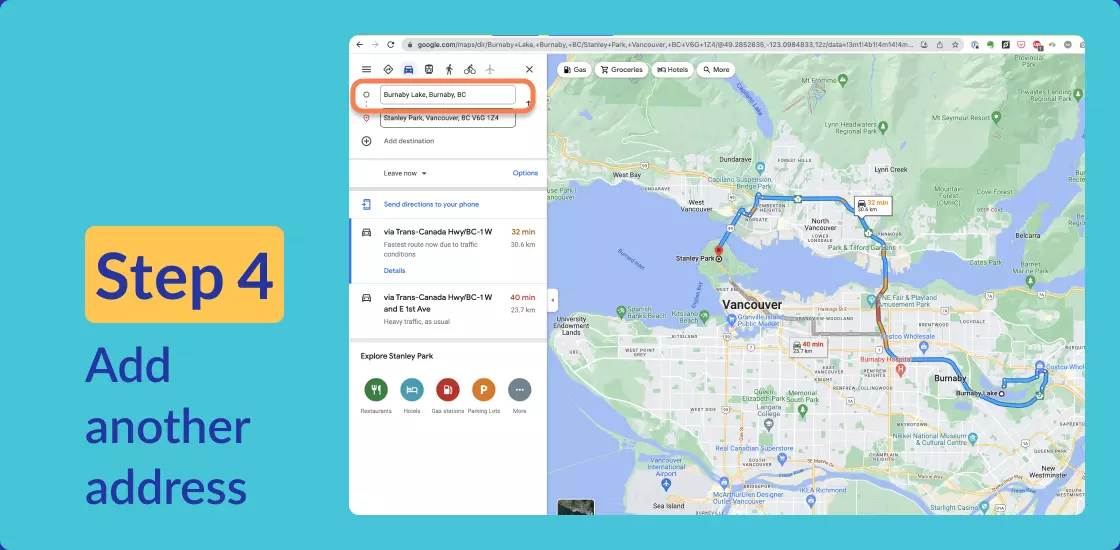Click the red Stanley Park destination pin

point(719,252)
